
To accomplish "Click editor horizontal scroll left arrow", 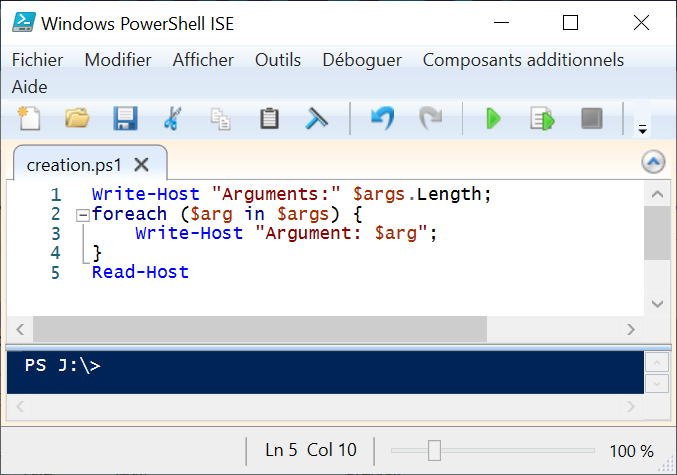I will (20, 329).
